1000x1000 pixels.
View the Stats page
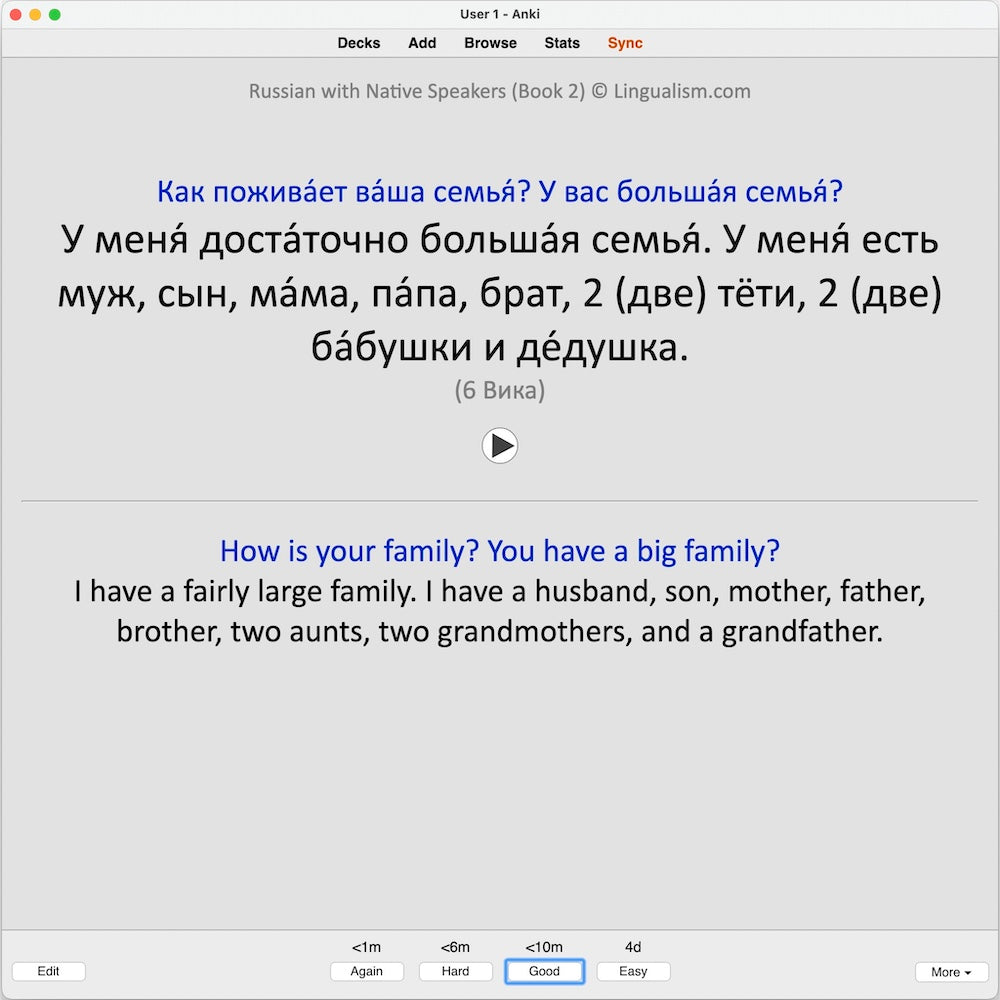coord(562,43)
